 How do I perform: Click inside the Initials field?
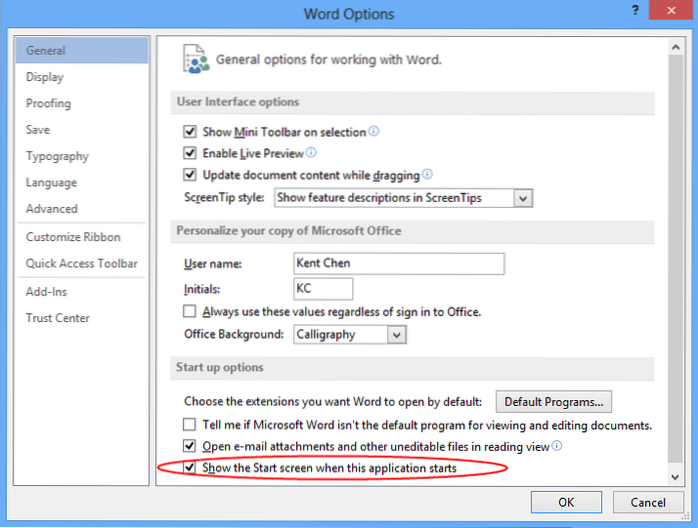coord(323,289)
